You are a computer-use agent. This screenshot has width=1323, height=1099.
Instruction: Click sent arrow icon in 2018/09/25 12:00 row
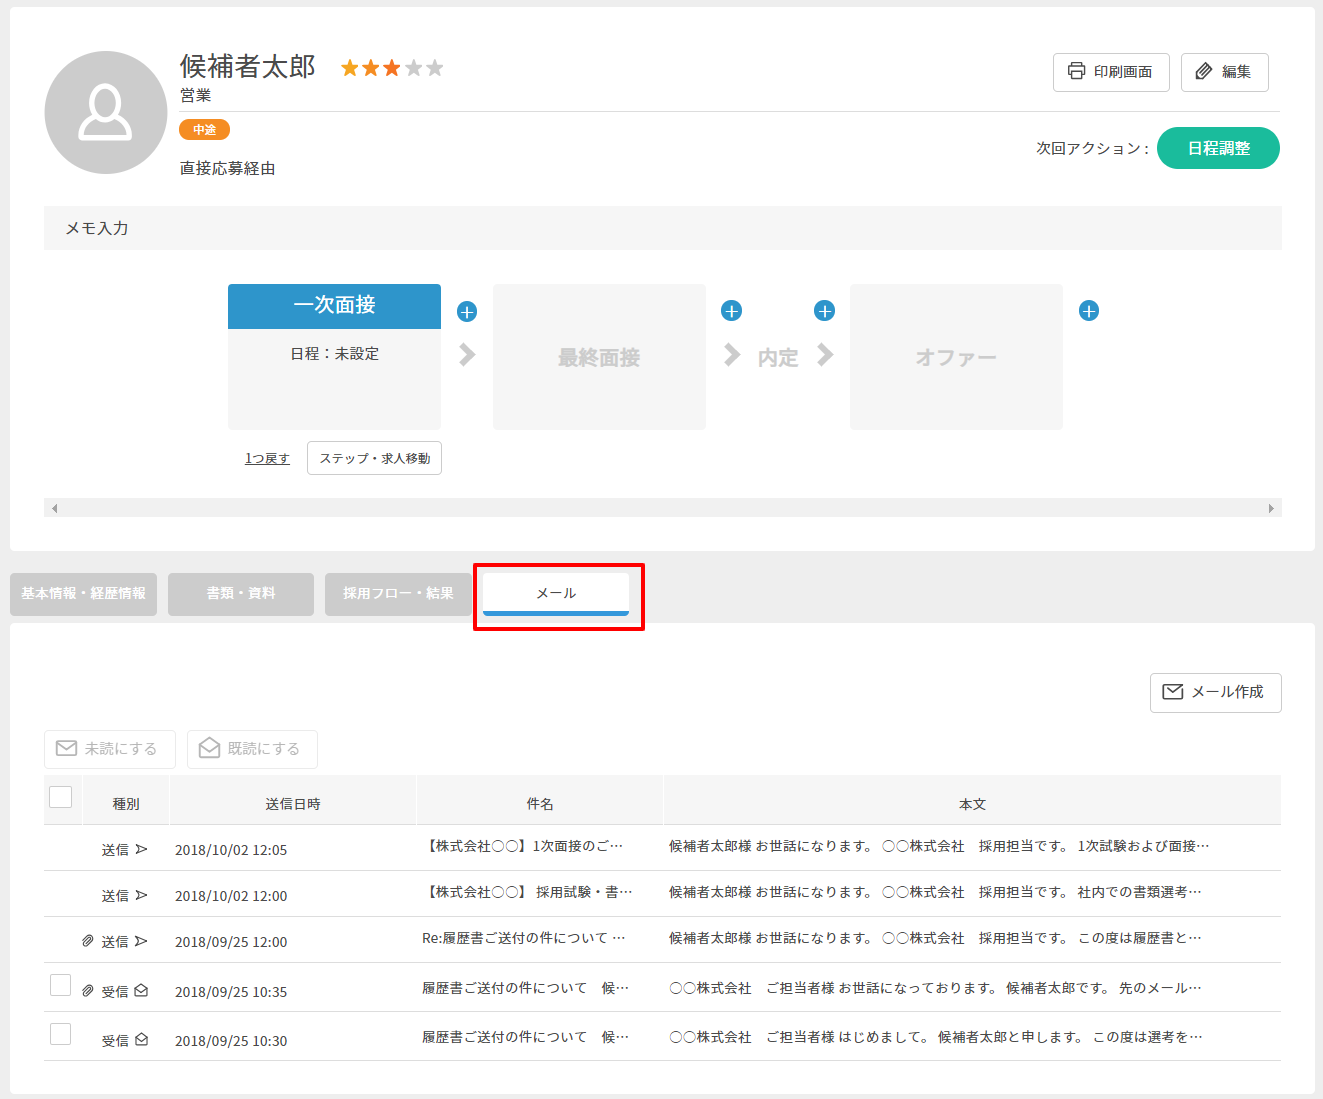coord(141,941)
